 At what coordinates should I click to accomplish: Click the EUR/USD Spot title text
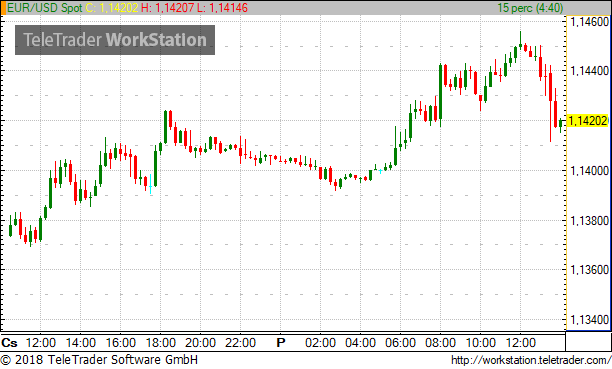point(44,8)
